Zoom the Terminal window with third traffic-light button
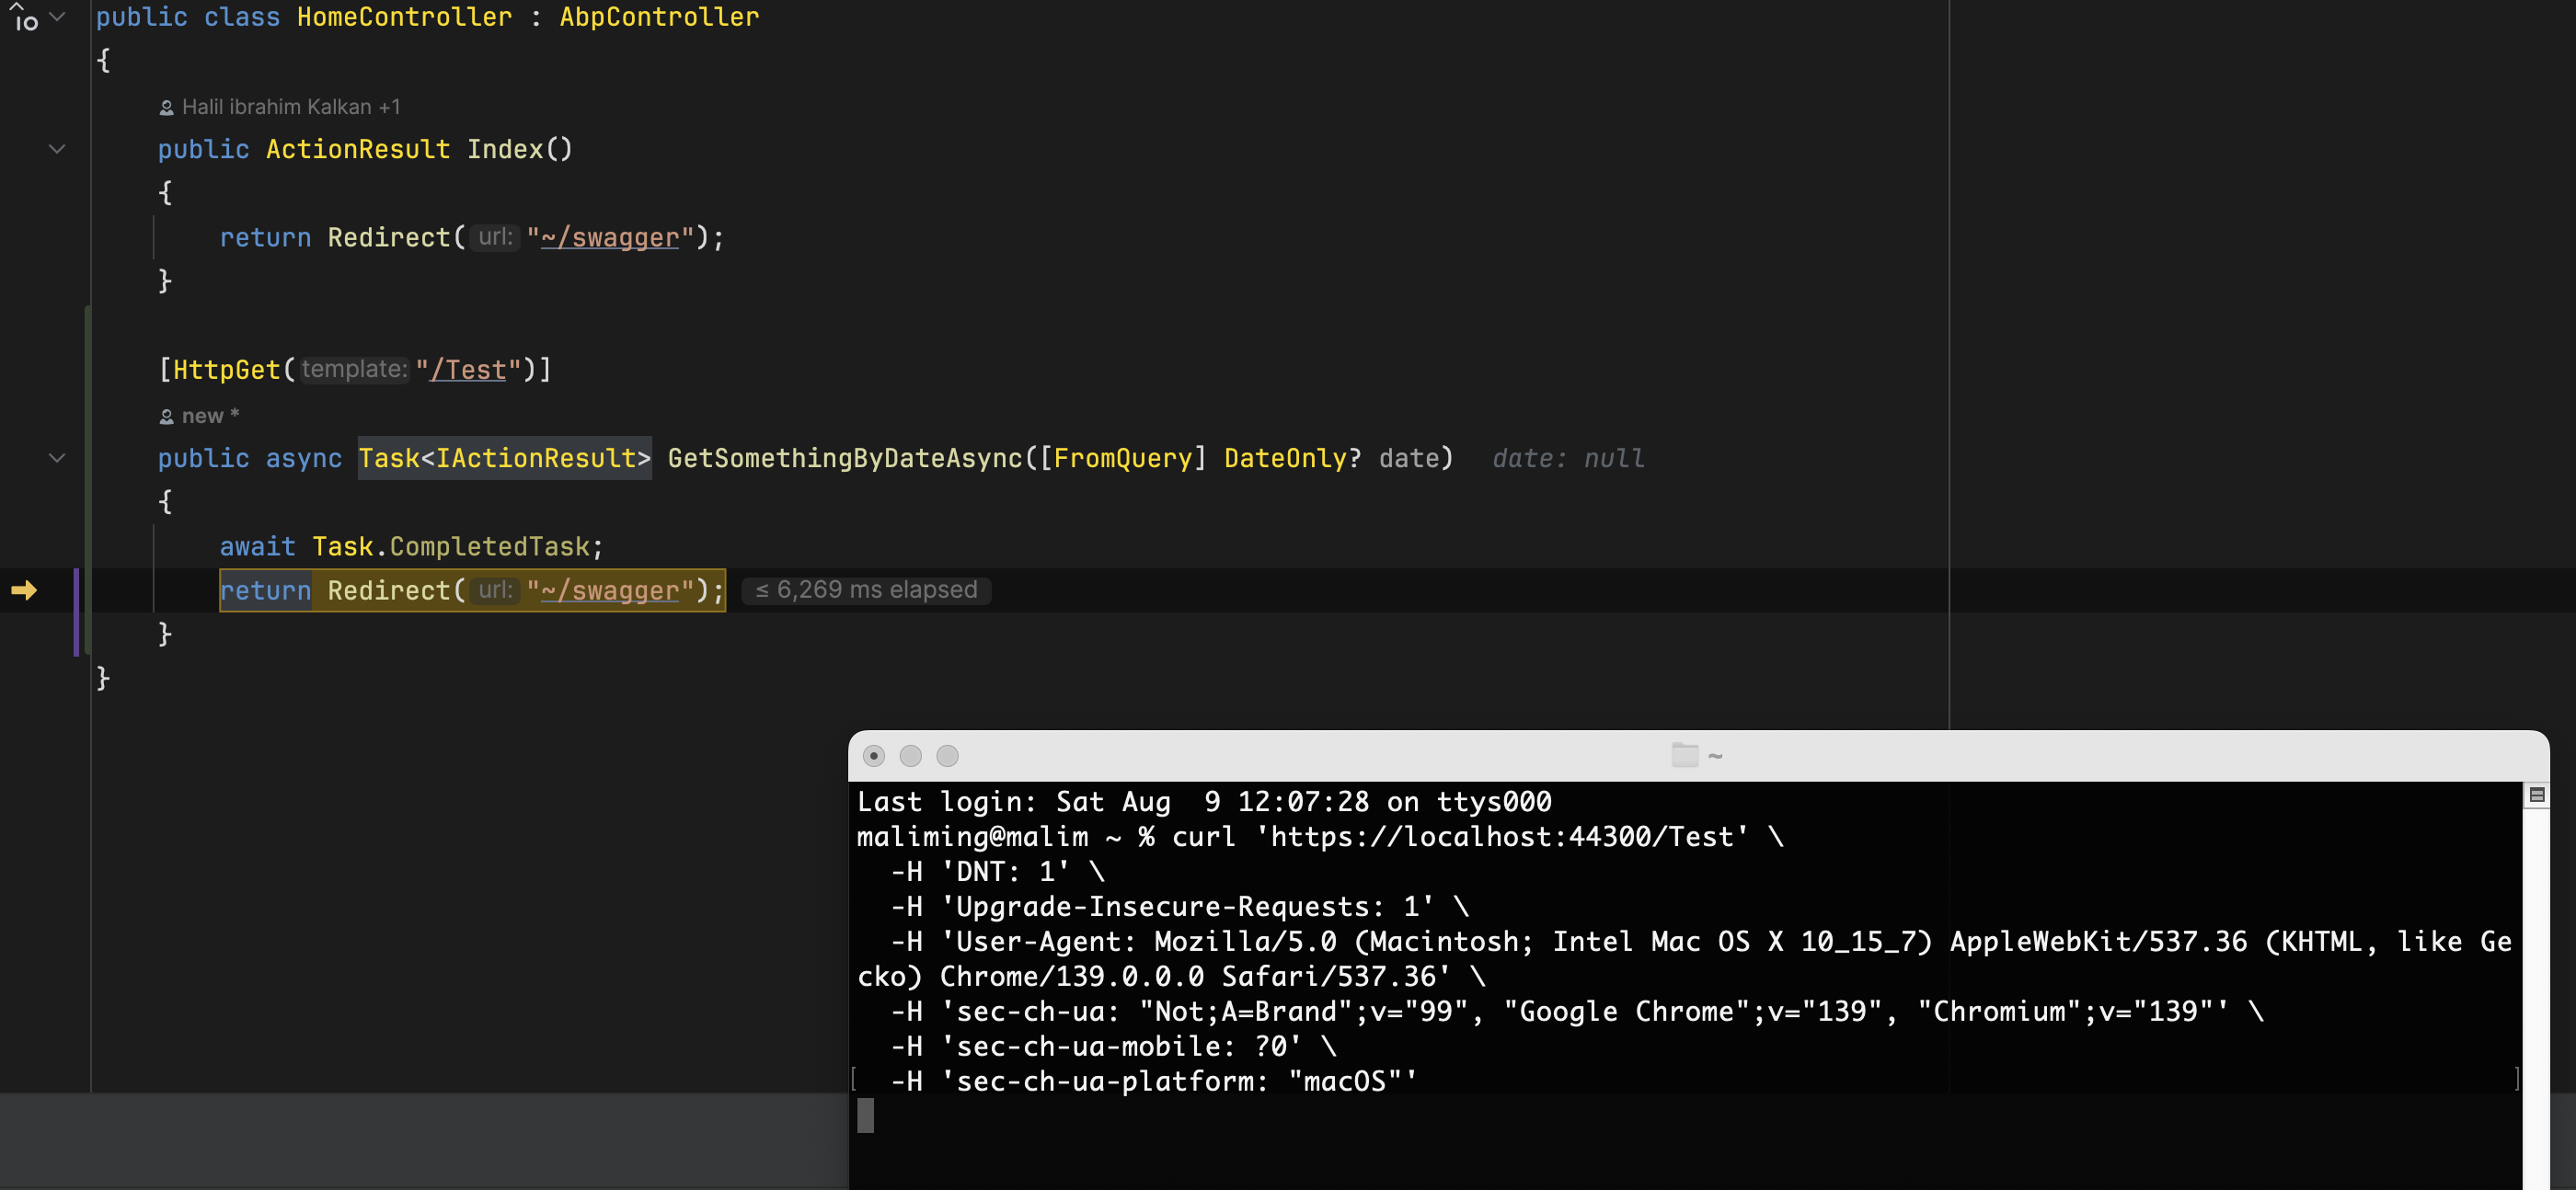Screen dimensions: 2576x1190 coord(948,756)
